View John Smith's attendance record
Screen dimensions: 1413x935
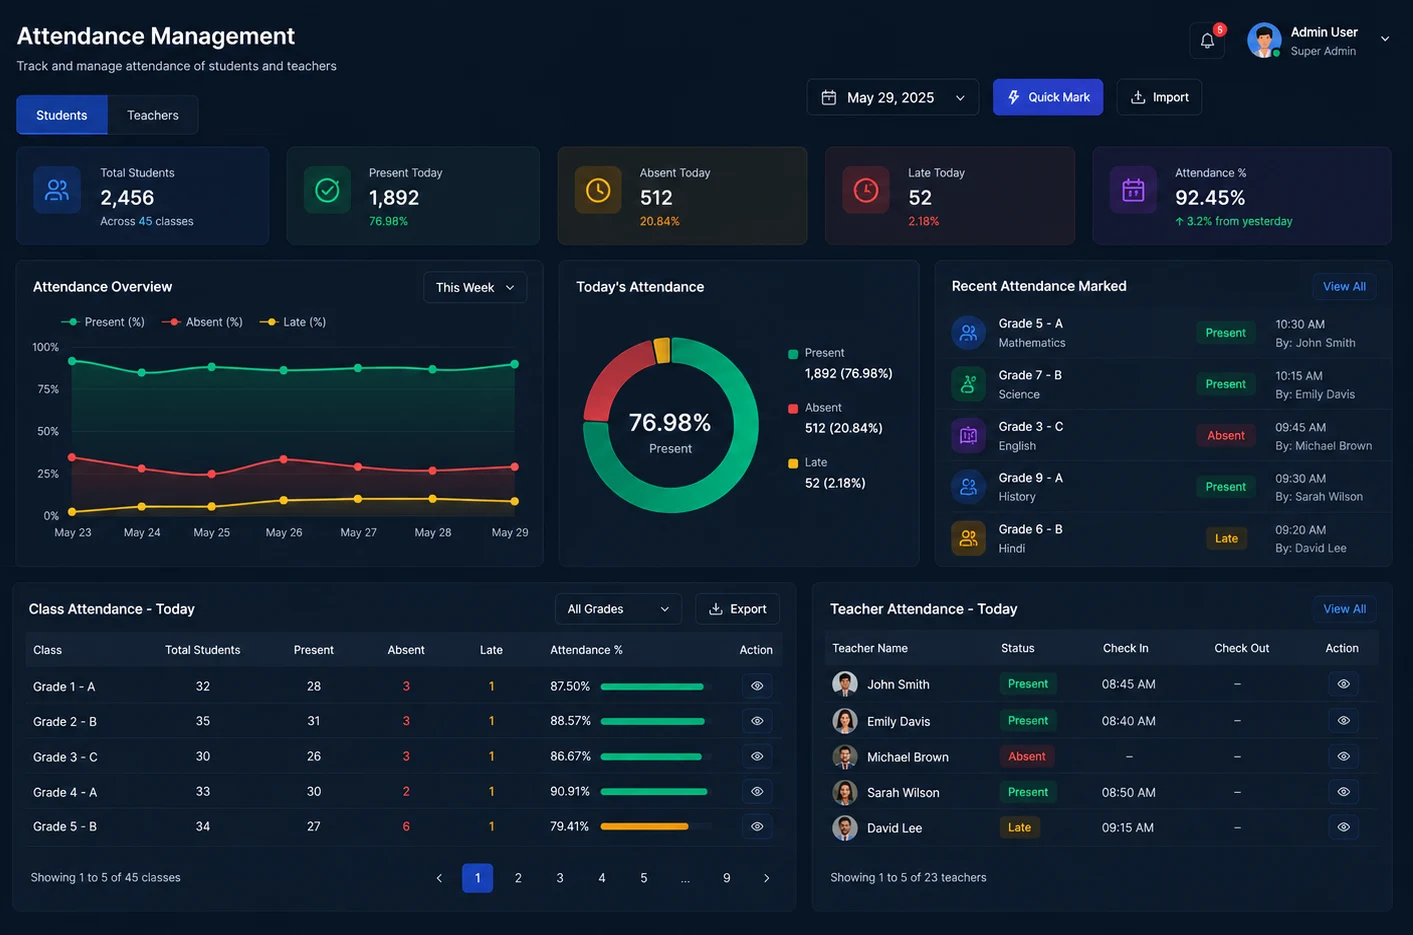point(1343,684)
